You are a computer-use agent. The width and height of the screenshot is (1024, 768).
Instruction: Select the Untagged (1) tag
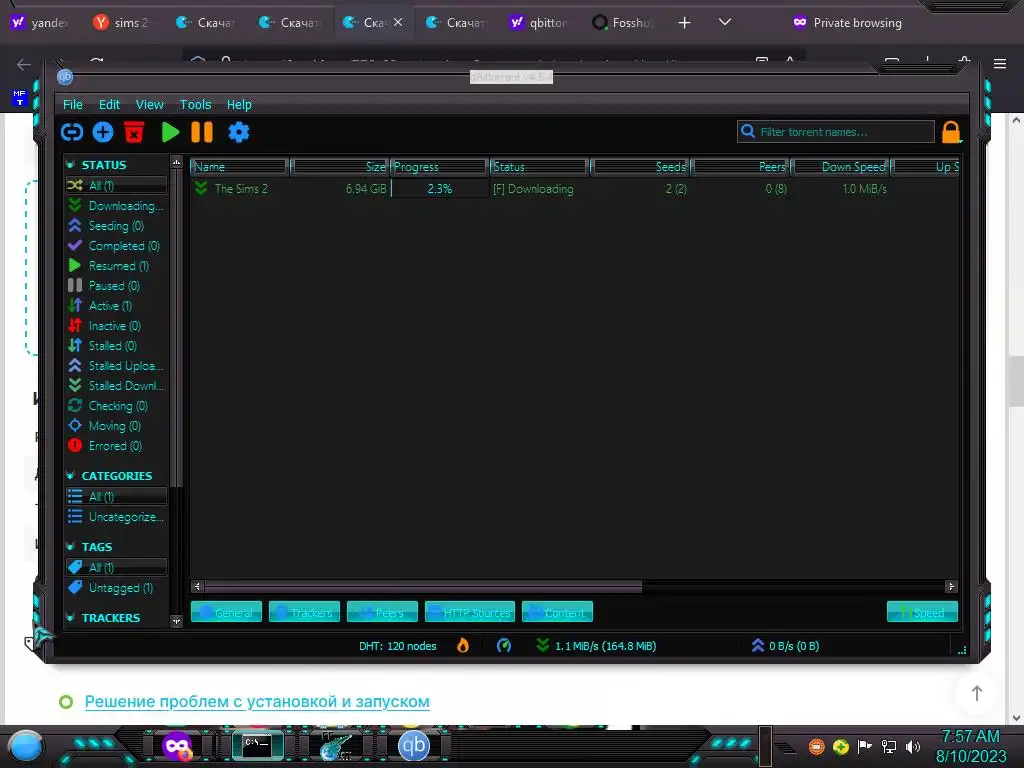pyautogui.click(x=116, y=588)
